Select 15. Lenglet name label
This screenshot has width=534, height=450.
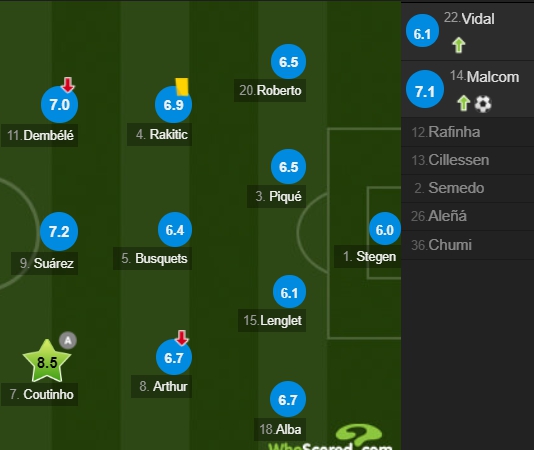click(x=272, y=320)
